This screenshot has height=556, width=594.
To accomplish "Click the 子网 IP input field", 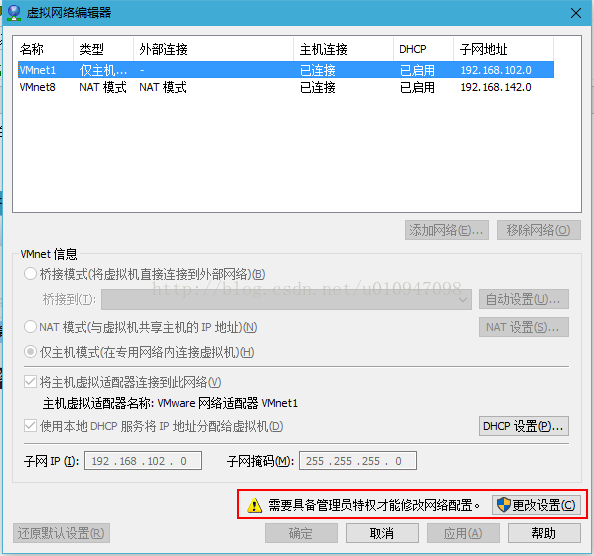I will (143, 461).
